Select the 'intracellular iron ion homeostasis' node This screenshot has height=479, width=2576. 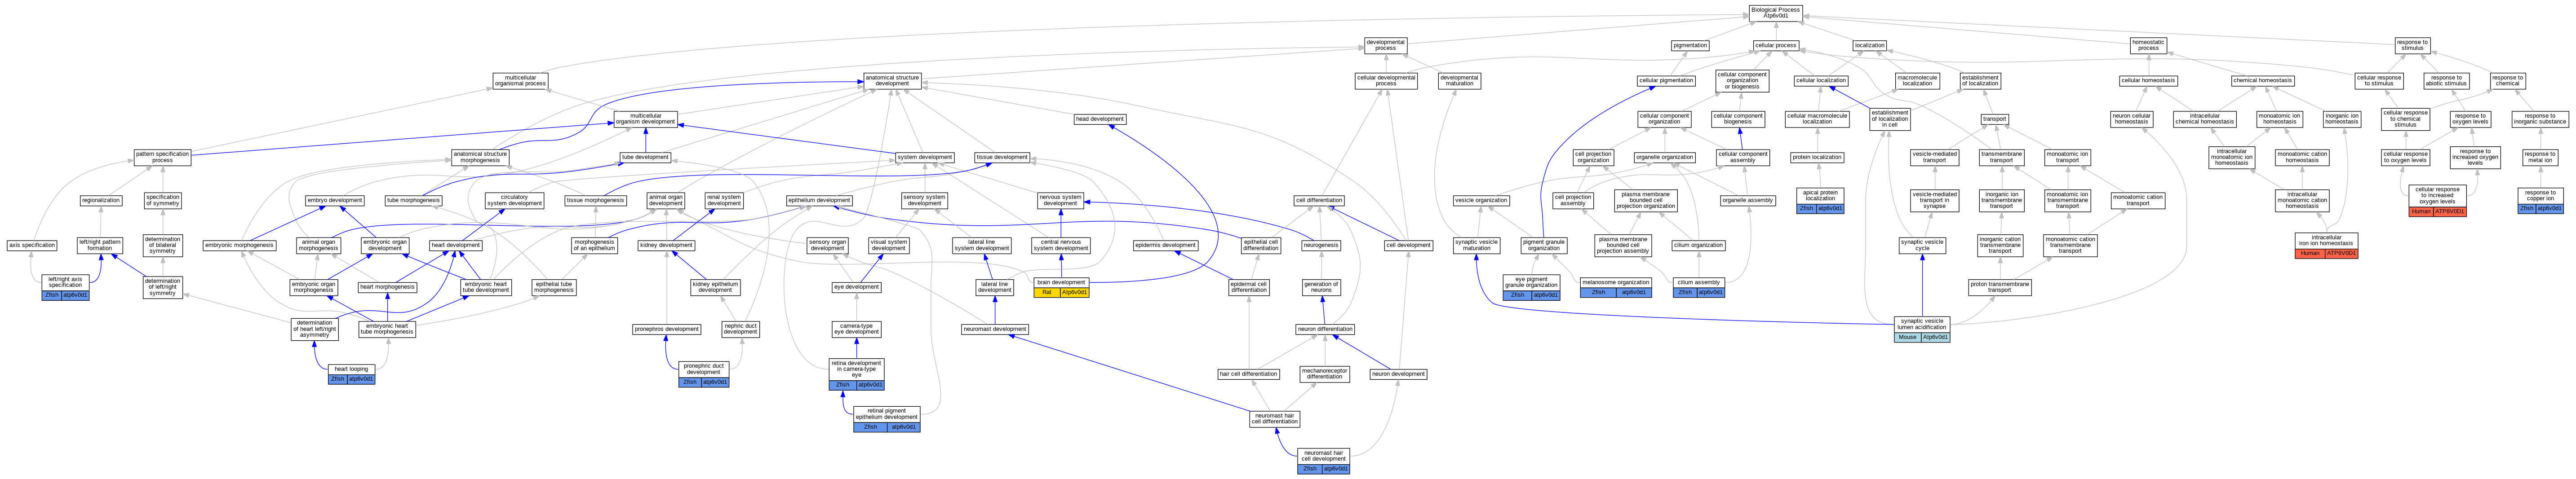[2326, 241]
